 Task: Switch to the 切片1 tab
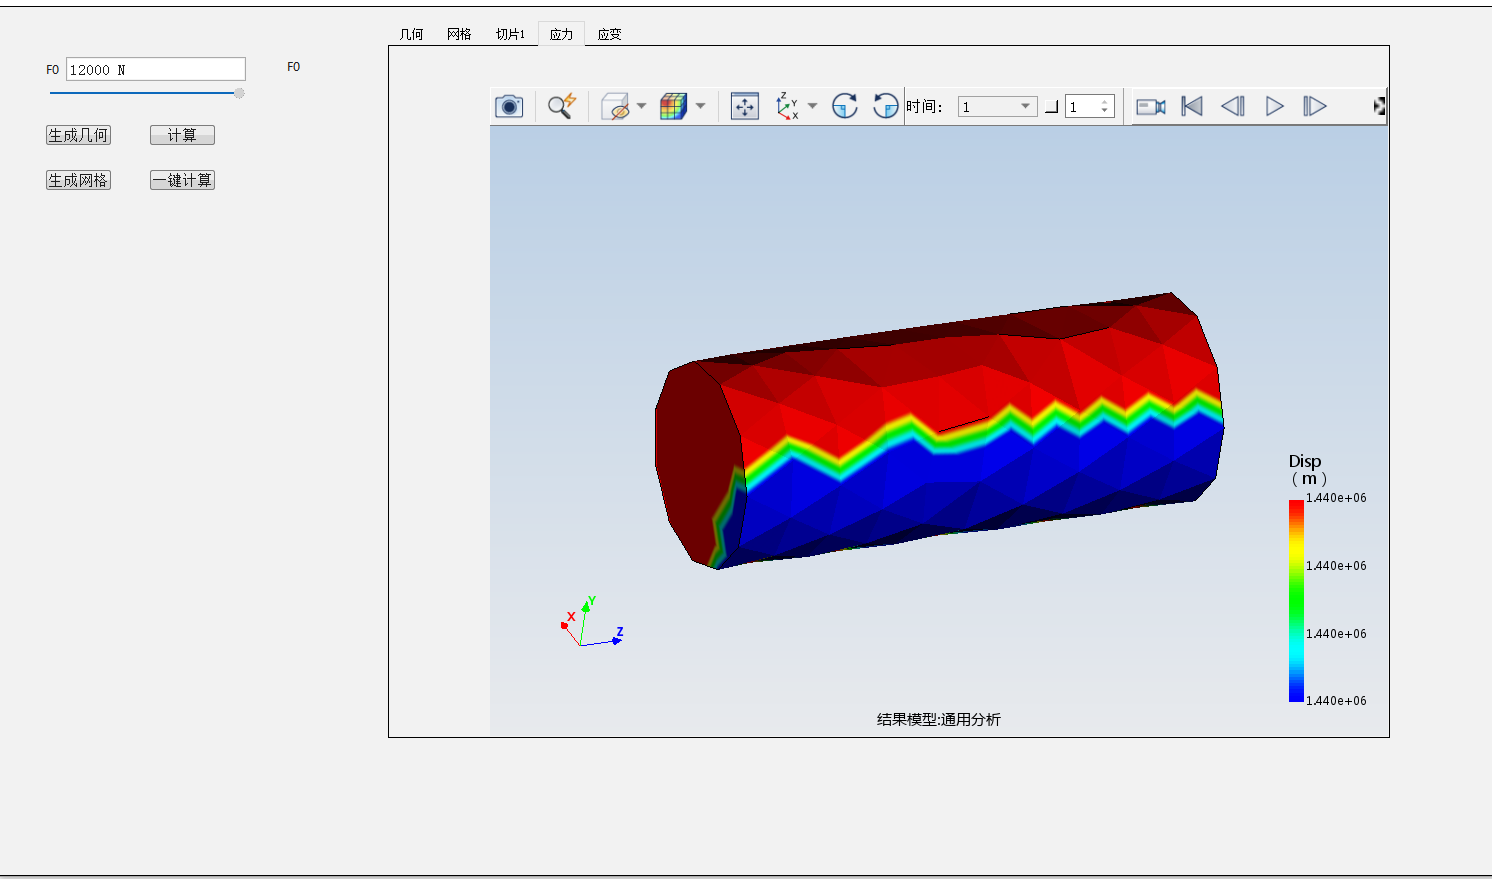click(x=510, y=34)
